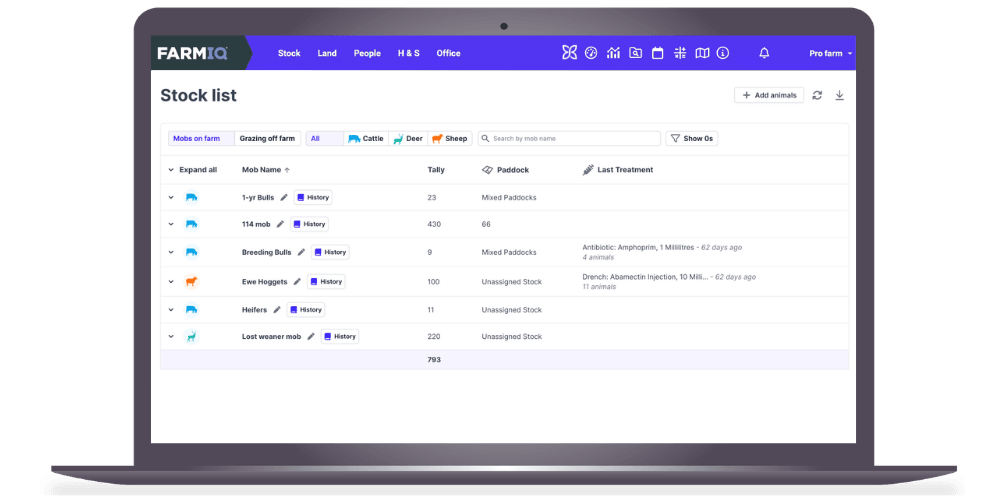Click the info circle icon in header
1000x500 pixels.
(723, 53)
